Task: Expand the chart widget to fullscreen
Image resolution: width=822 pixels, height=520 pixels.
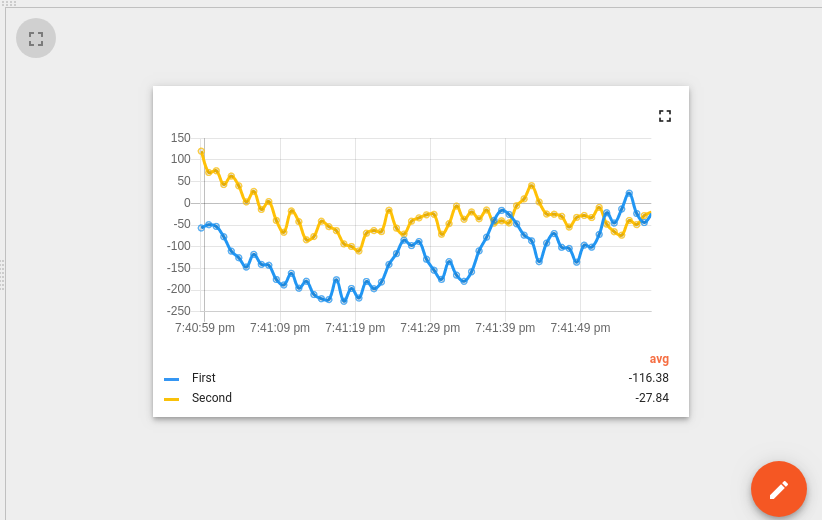Action: (x=665, y=116)
